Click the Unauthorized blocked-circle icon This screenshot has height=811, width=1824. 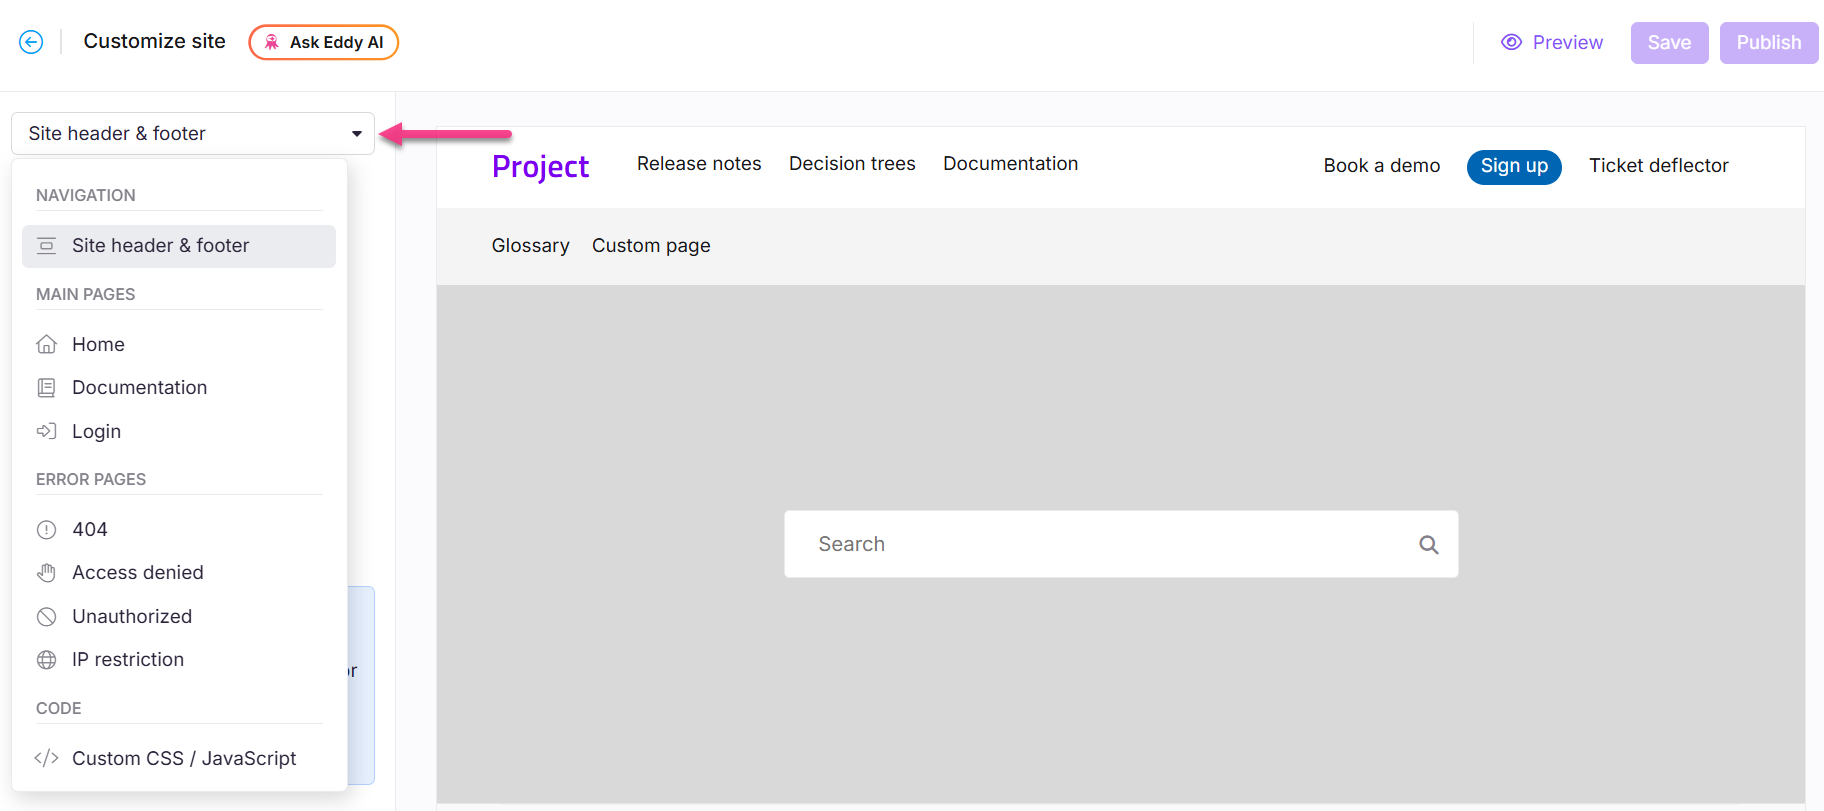(47, 617)
